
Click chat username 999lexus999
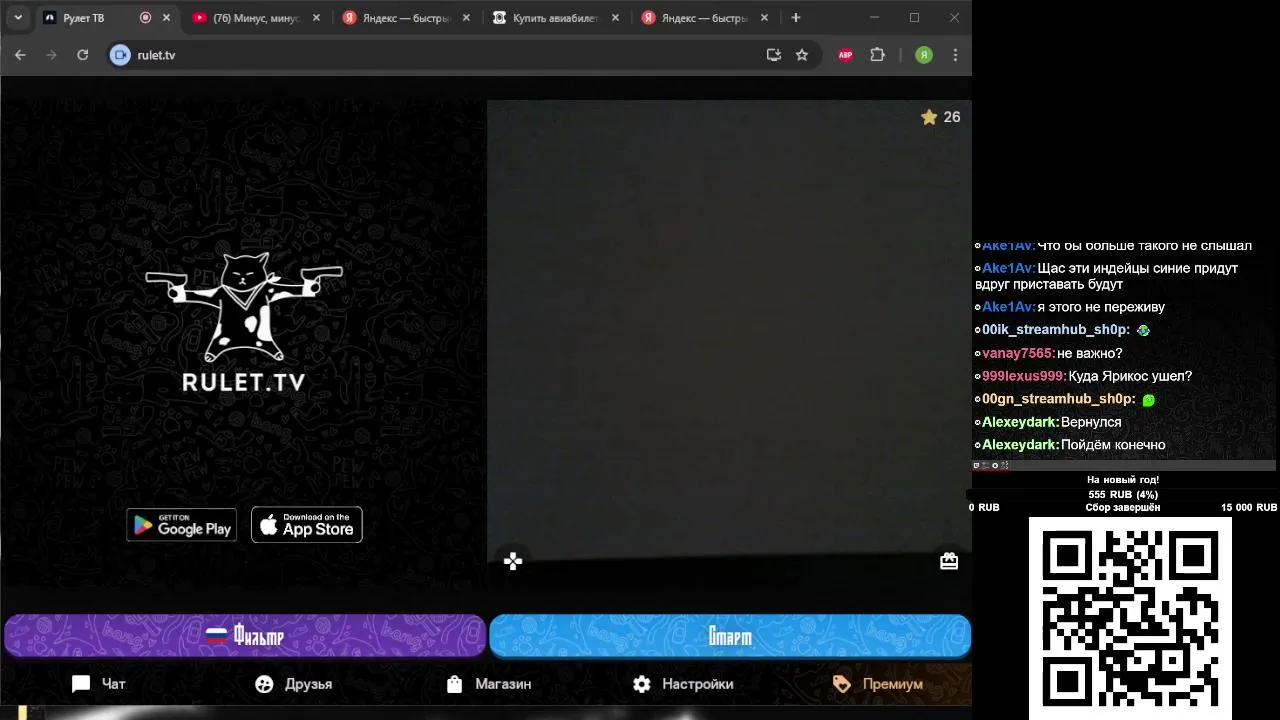1023,376
